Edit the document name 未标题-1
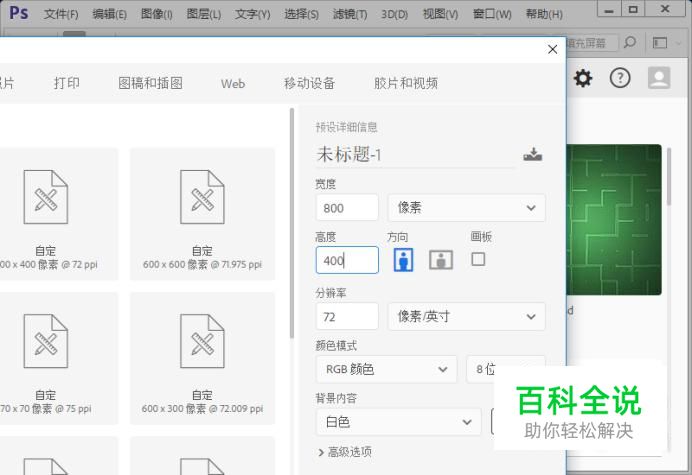Viewport: 692px width, 475px height. coord(415,155)
